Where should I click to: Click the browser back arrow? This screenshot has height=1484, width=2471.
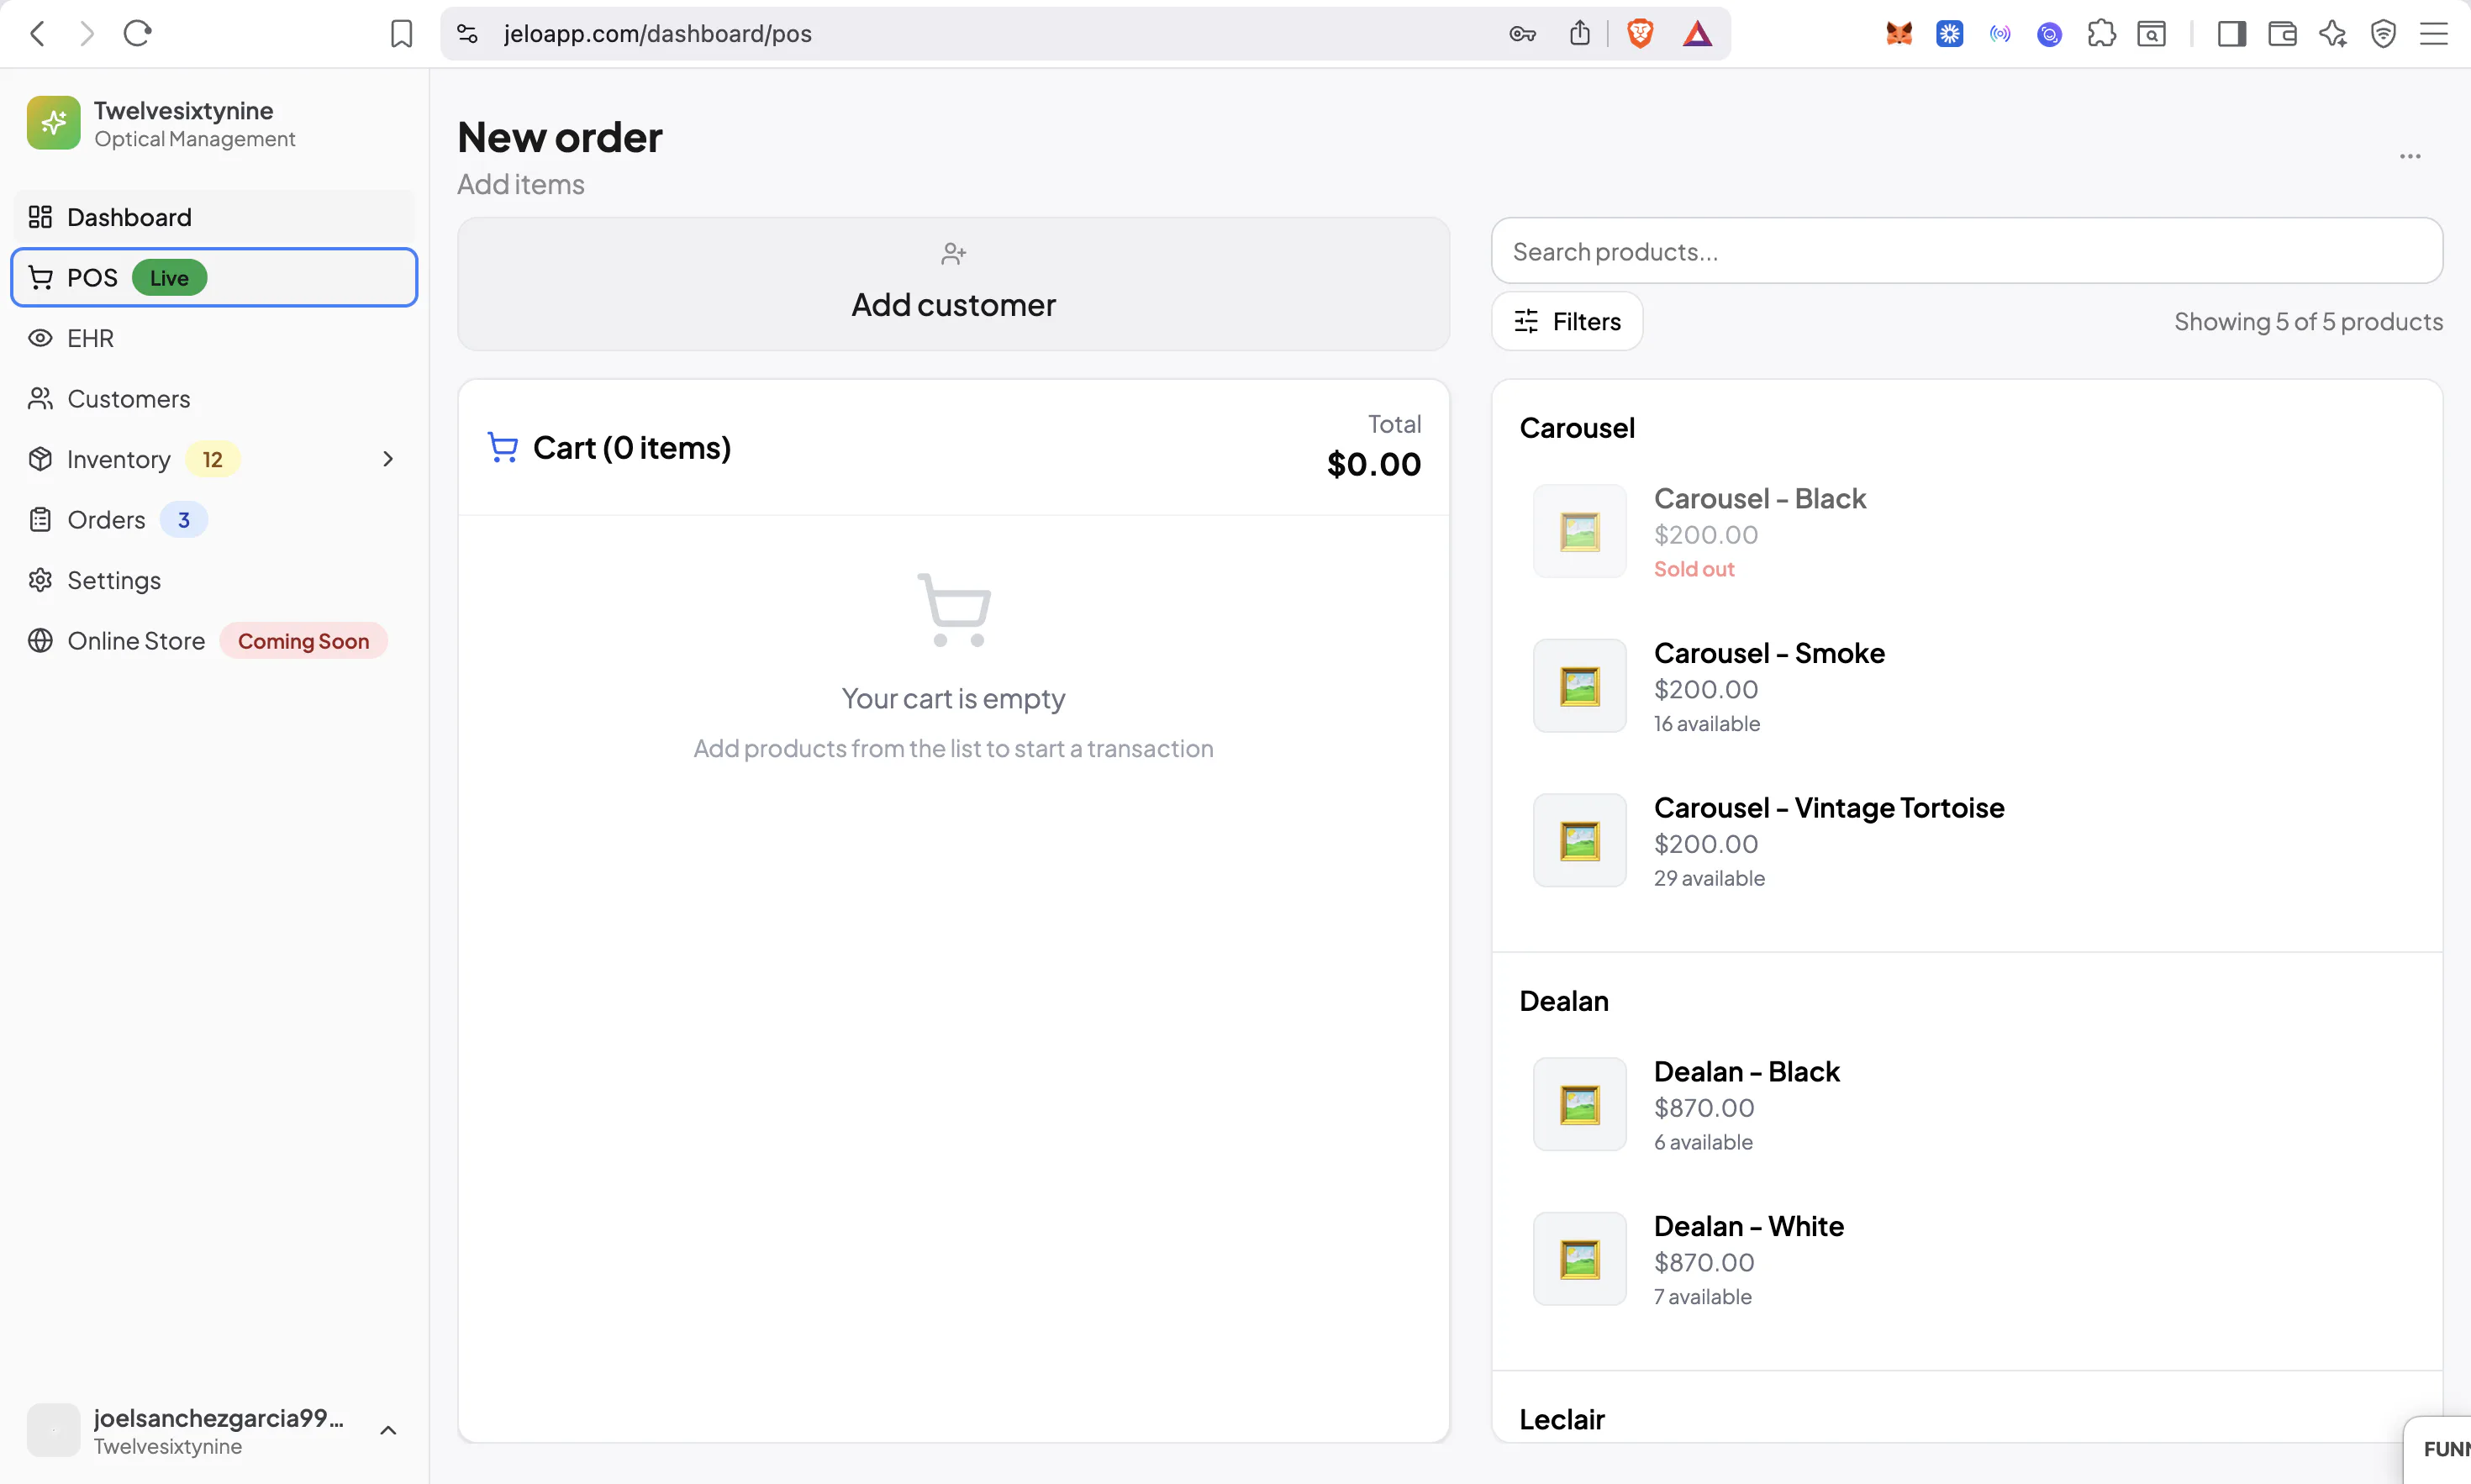38,34
